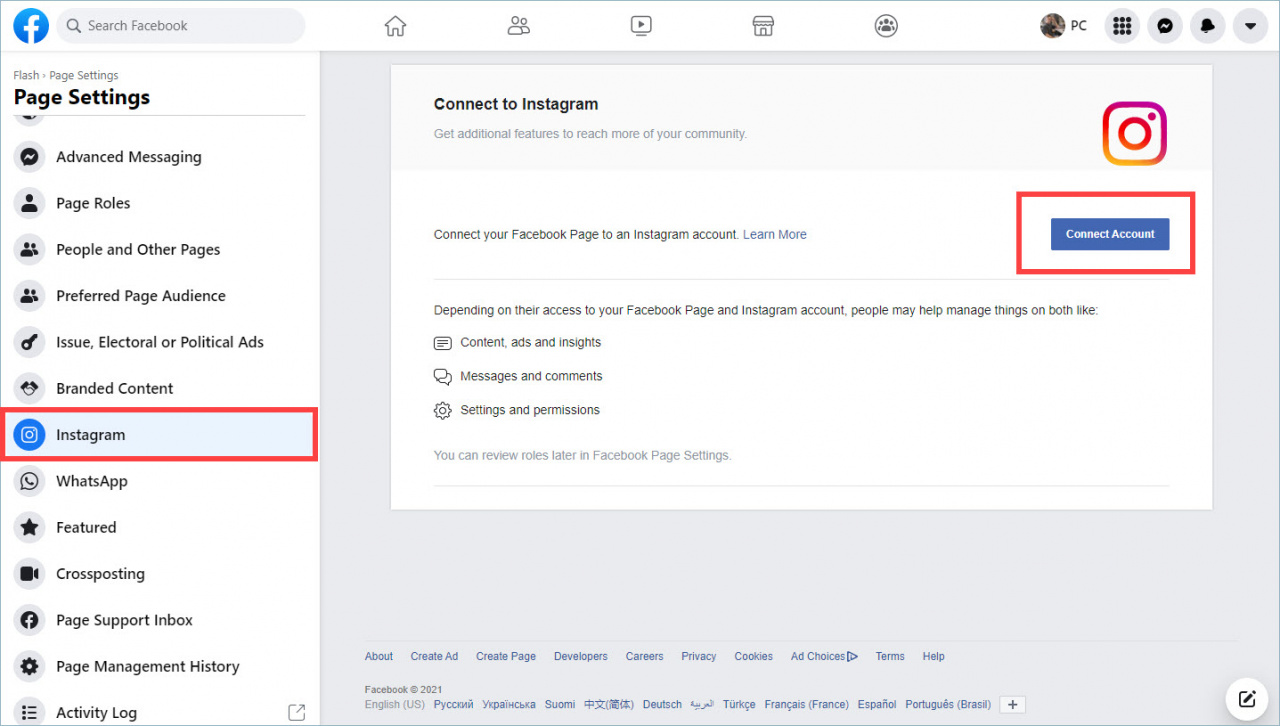This screenshot has height=726, width=1280.
Task: Switch language to Español
Action: [877, 704]
